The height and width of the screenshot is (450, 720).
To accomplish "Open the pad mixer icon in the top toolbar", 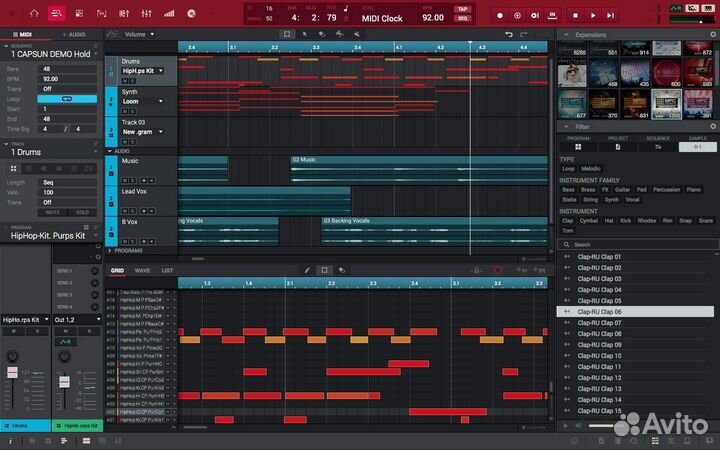I will pyautogui.click(x=124, y=13).
